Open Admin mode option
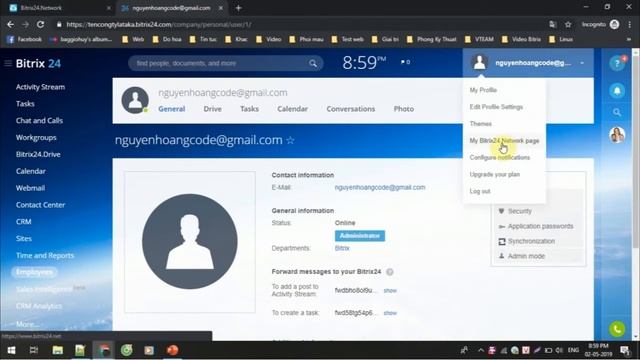This screenshot has width=640, height=360. [x=526, y=256]
